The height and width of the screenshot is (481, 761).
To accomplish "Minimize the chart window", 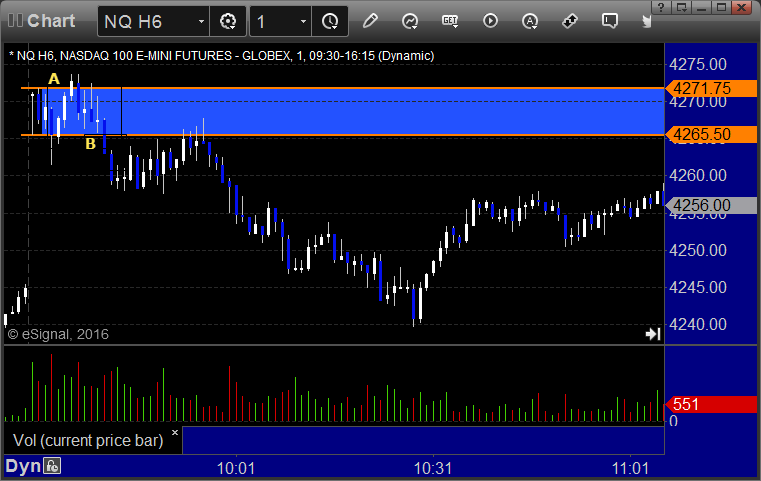I will pyautogui.click(x=702, y=7).
